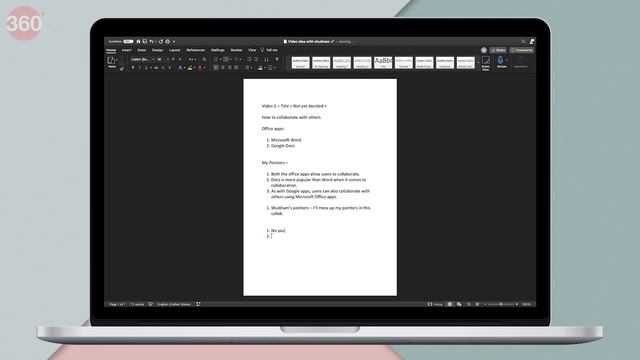Click the paragraph shading bucket icon
This screenshot has height=360, width=640.
260,68
